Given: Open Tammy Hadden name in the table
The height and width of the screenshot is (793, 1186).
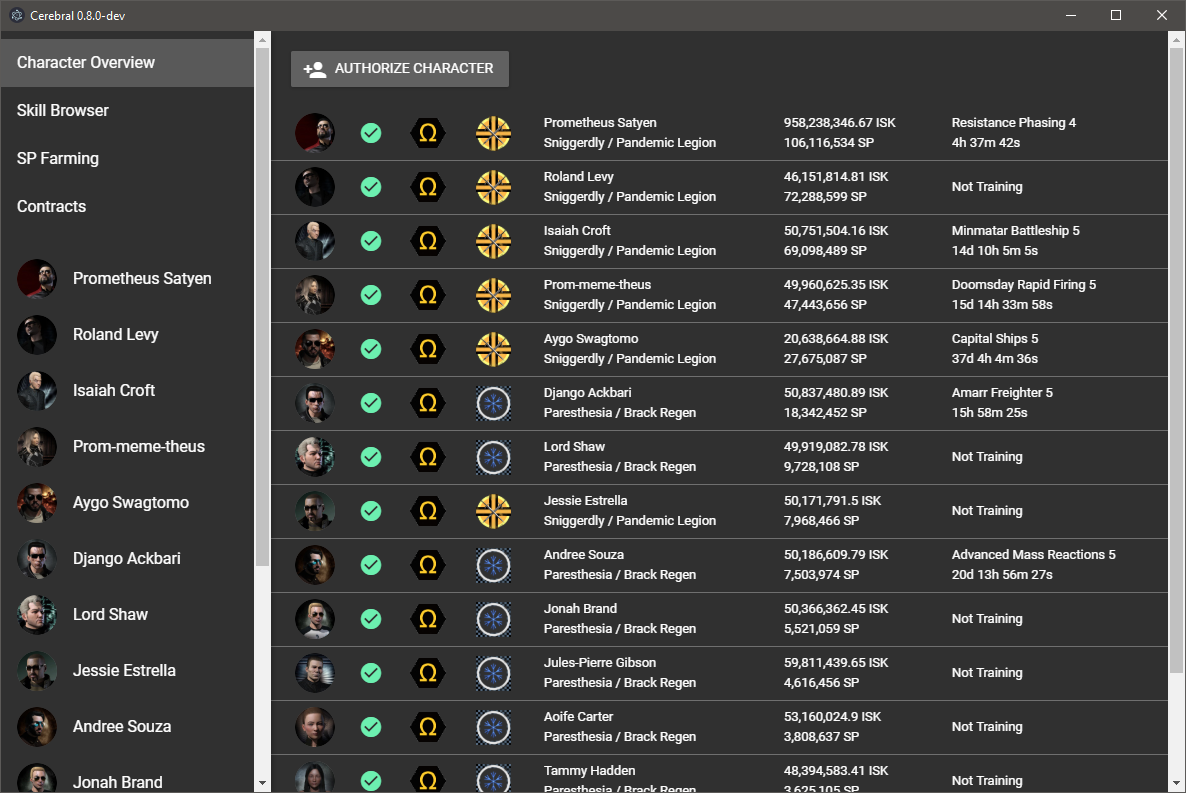Looking at the screenshot, I should 589,770.
